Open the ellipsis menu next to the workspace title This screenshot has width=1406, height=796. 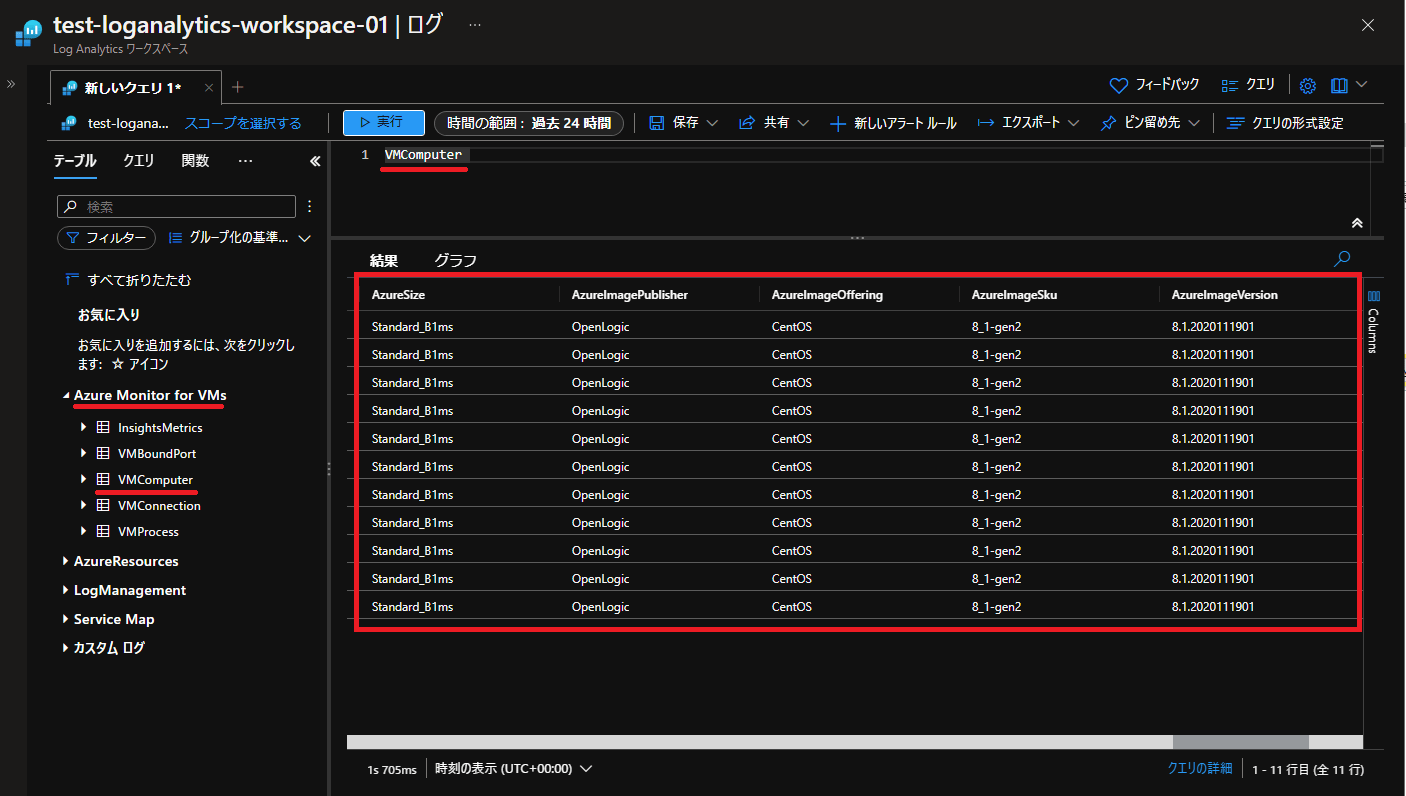(x=475, y=24)
